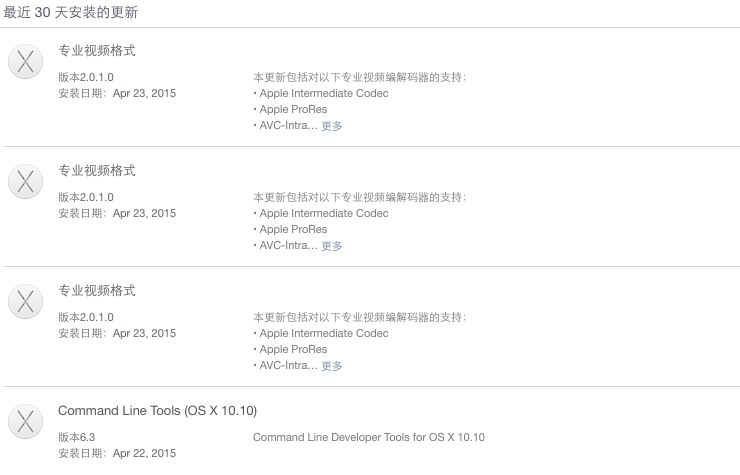Click the AVC-Intra text in the third entry
740x475 pixels.
coord(288,366)
